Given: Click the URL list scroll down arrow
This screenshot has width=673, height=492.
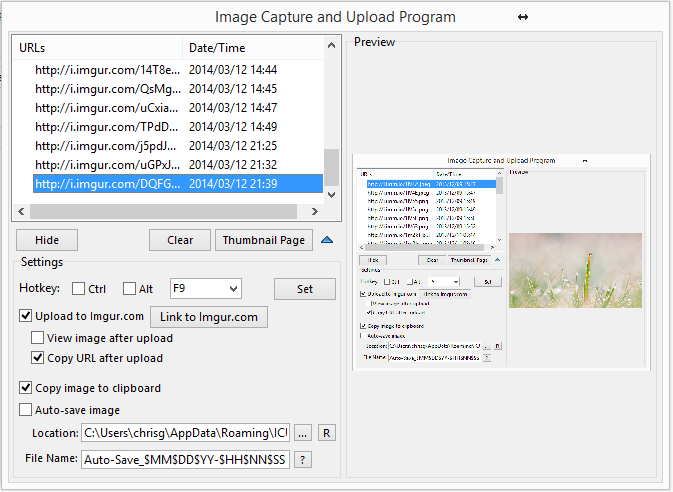Looking at the screenshot, I should click(x=331, y=194).
